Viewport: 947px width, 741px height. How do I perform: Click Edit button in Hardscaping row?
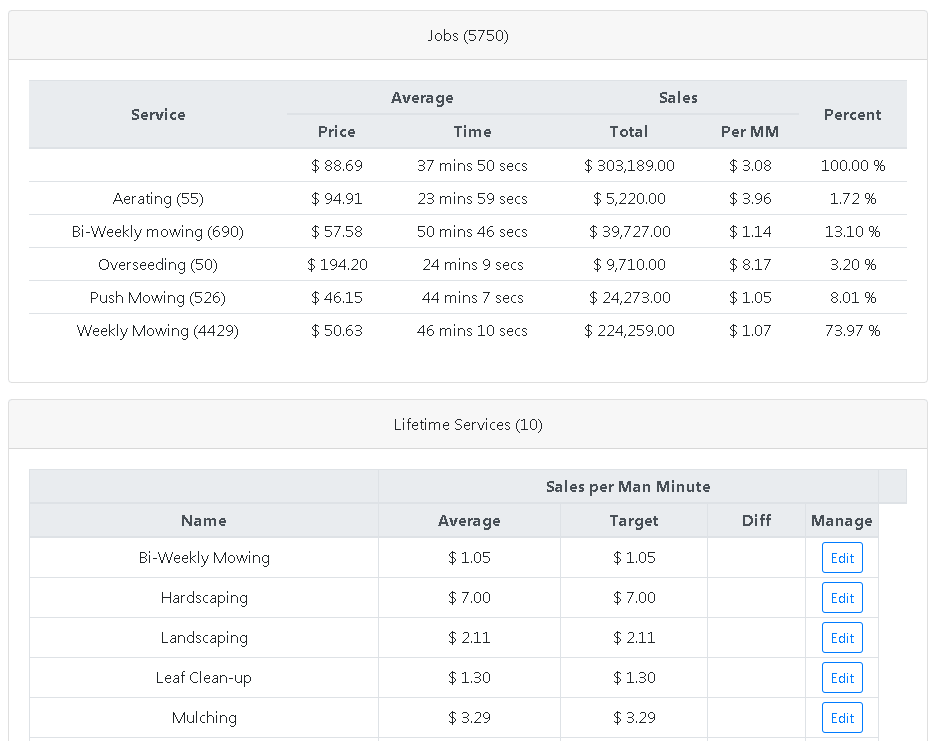click(x=842, y=598)
